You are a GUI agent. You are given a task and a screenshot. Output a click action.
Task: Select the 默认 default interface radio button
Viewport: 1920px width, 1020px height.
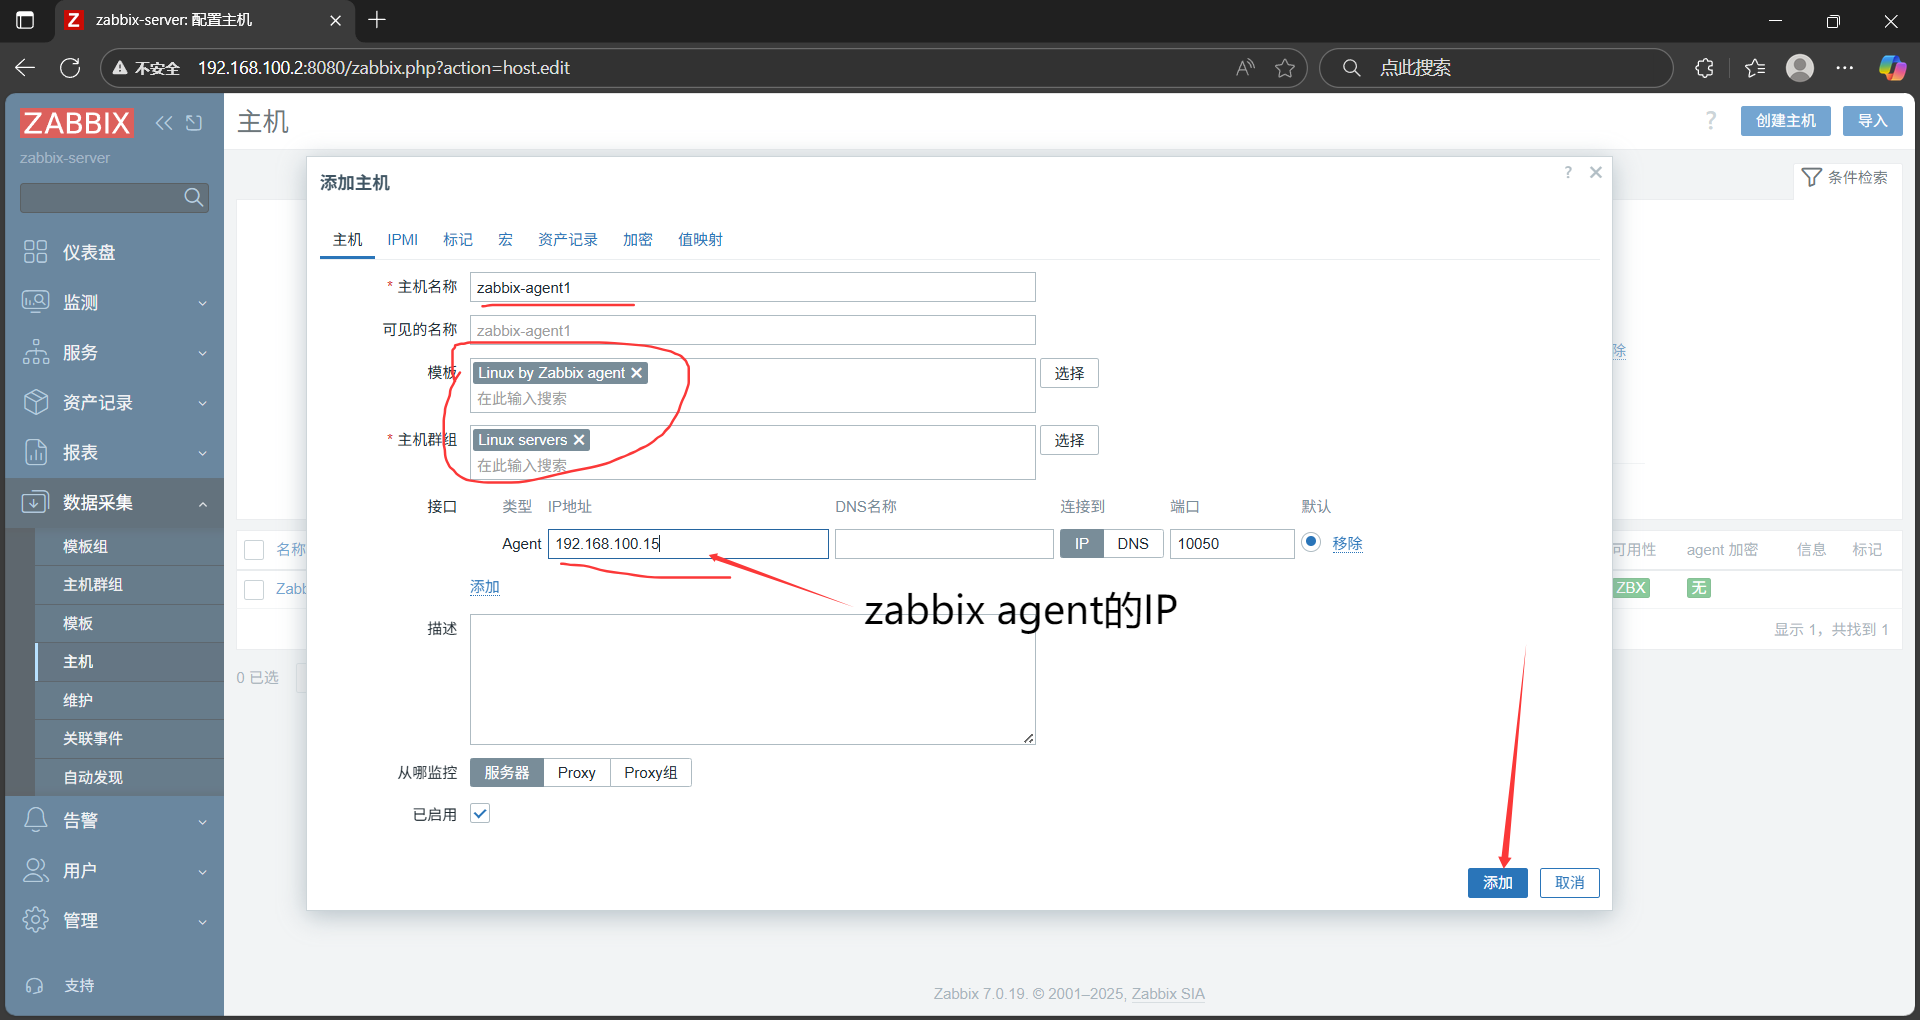[x=1311, y=542]
